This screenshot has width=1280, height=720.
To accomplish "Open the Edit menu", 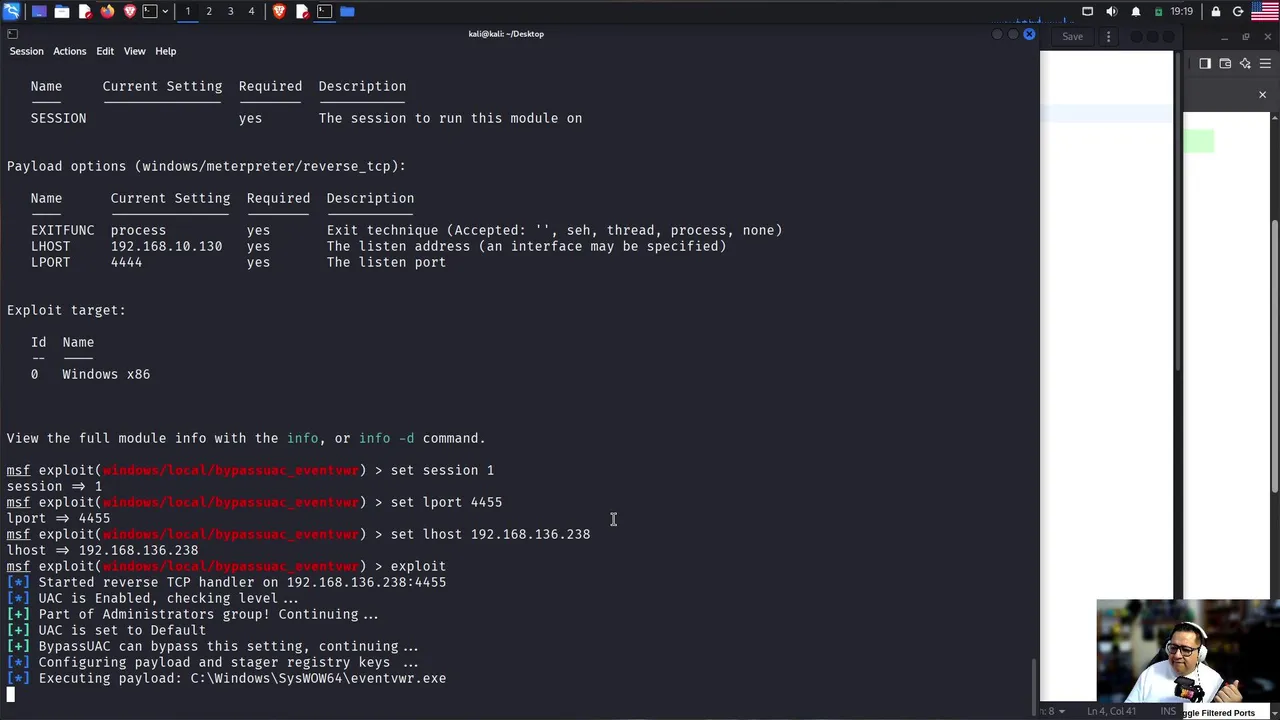I will [x=105, y=51].
